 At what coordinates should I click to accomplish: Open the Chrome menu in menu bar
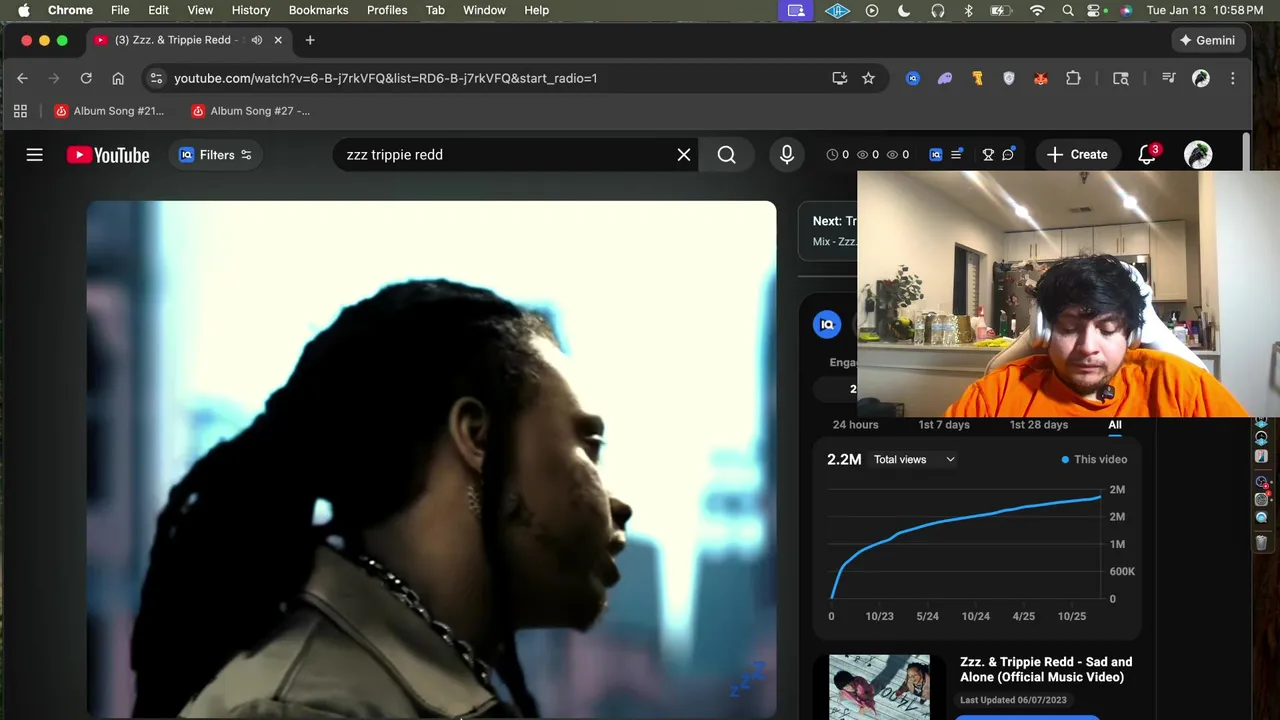[x=70, y=10]
